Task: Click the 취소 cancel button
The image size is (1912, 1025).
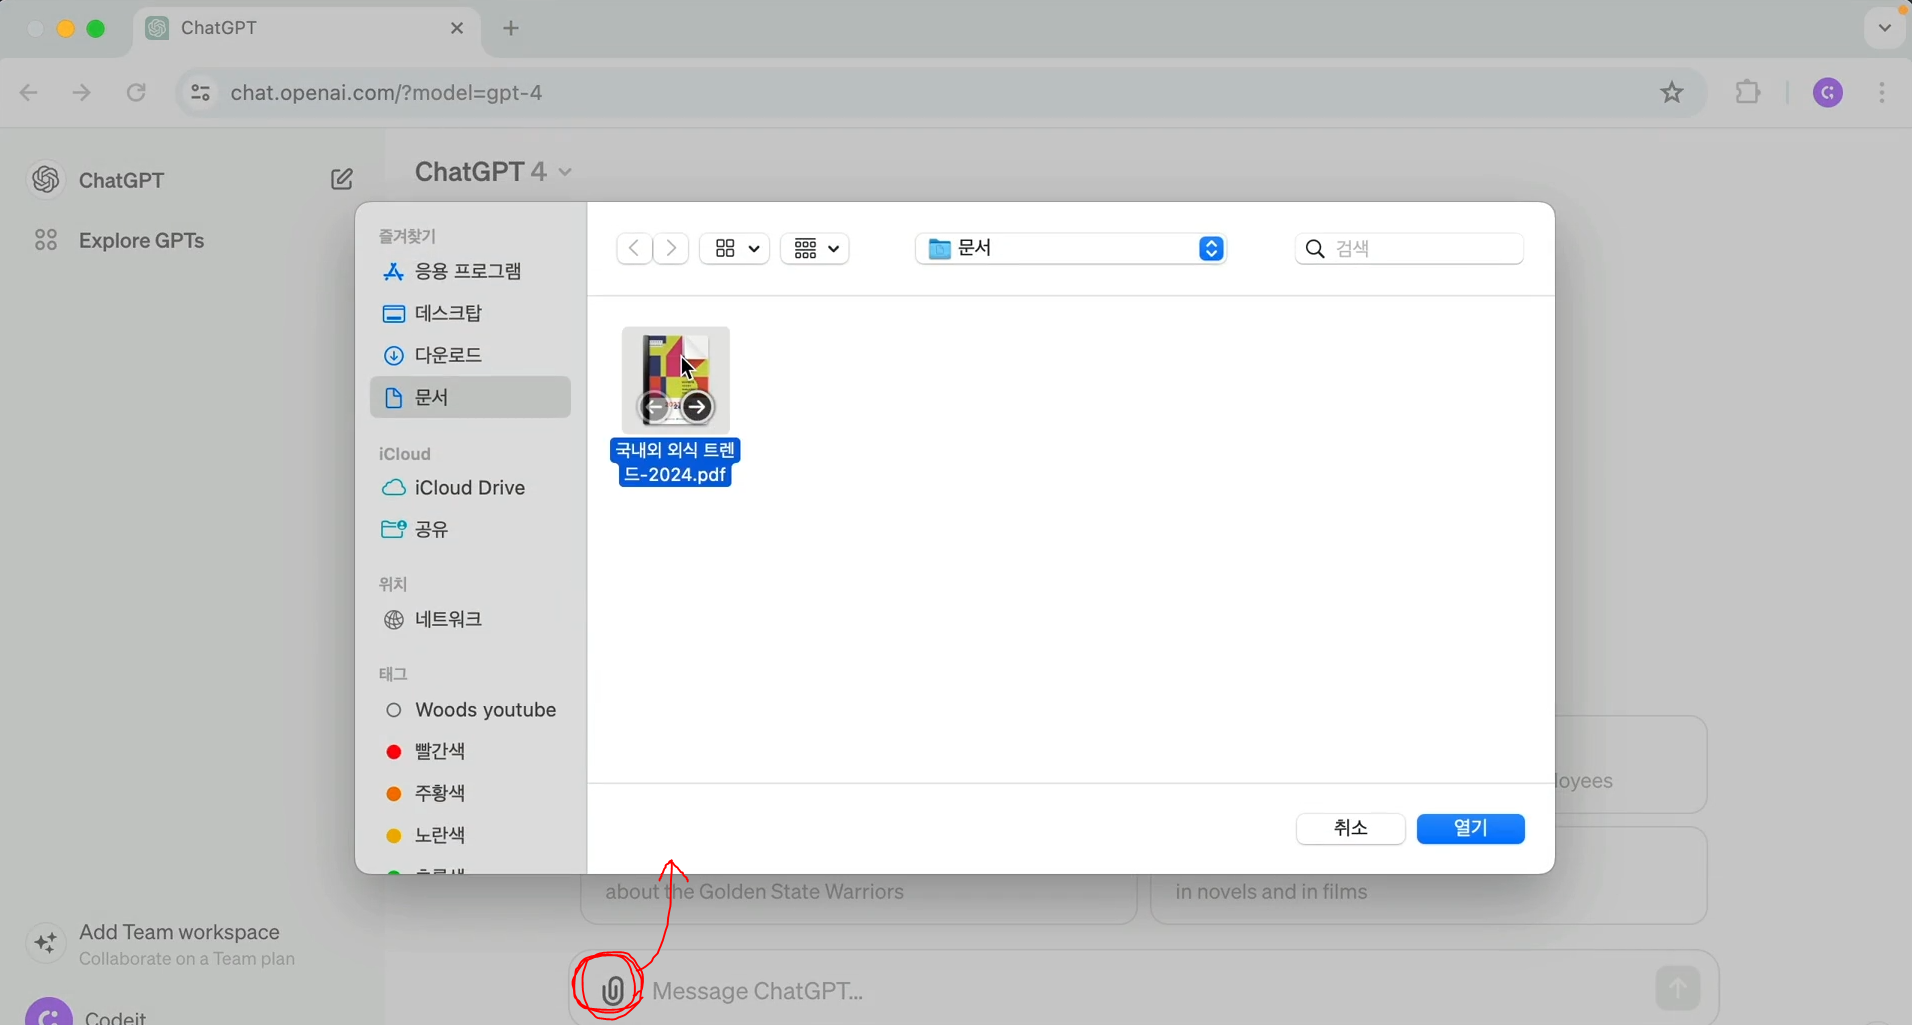Action: tap(1351, 828)
